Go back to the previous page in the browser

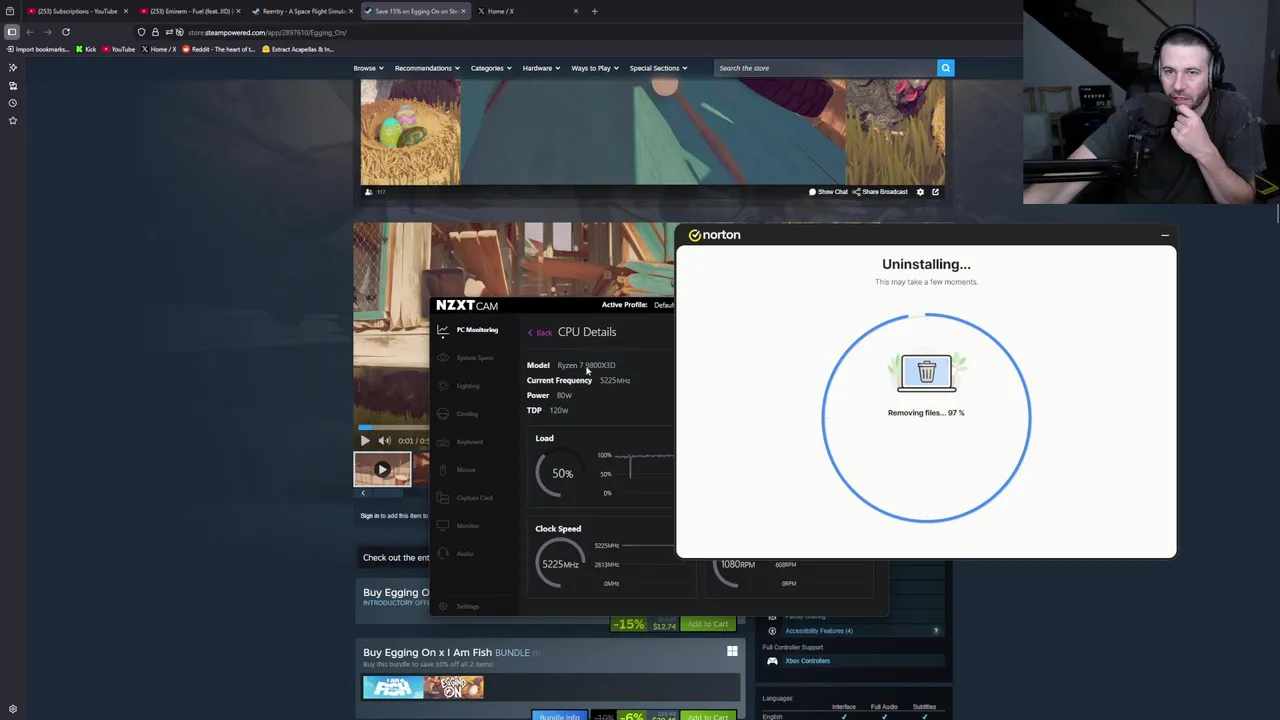click(30, 32)
